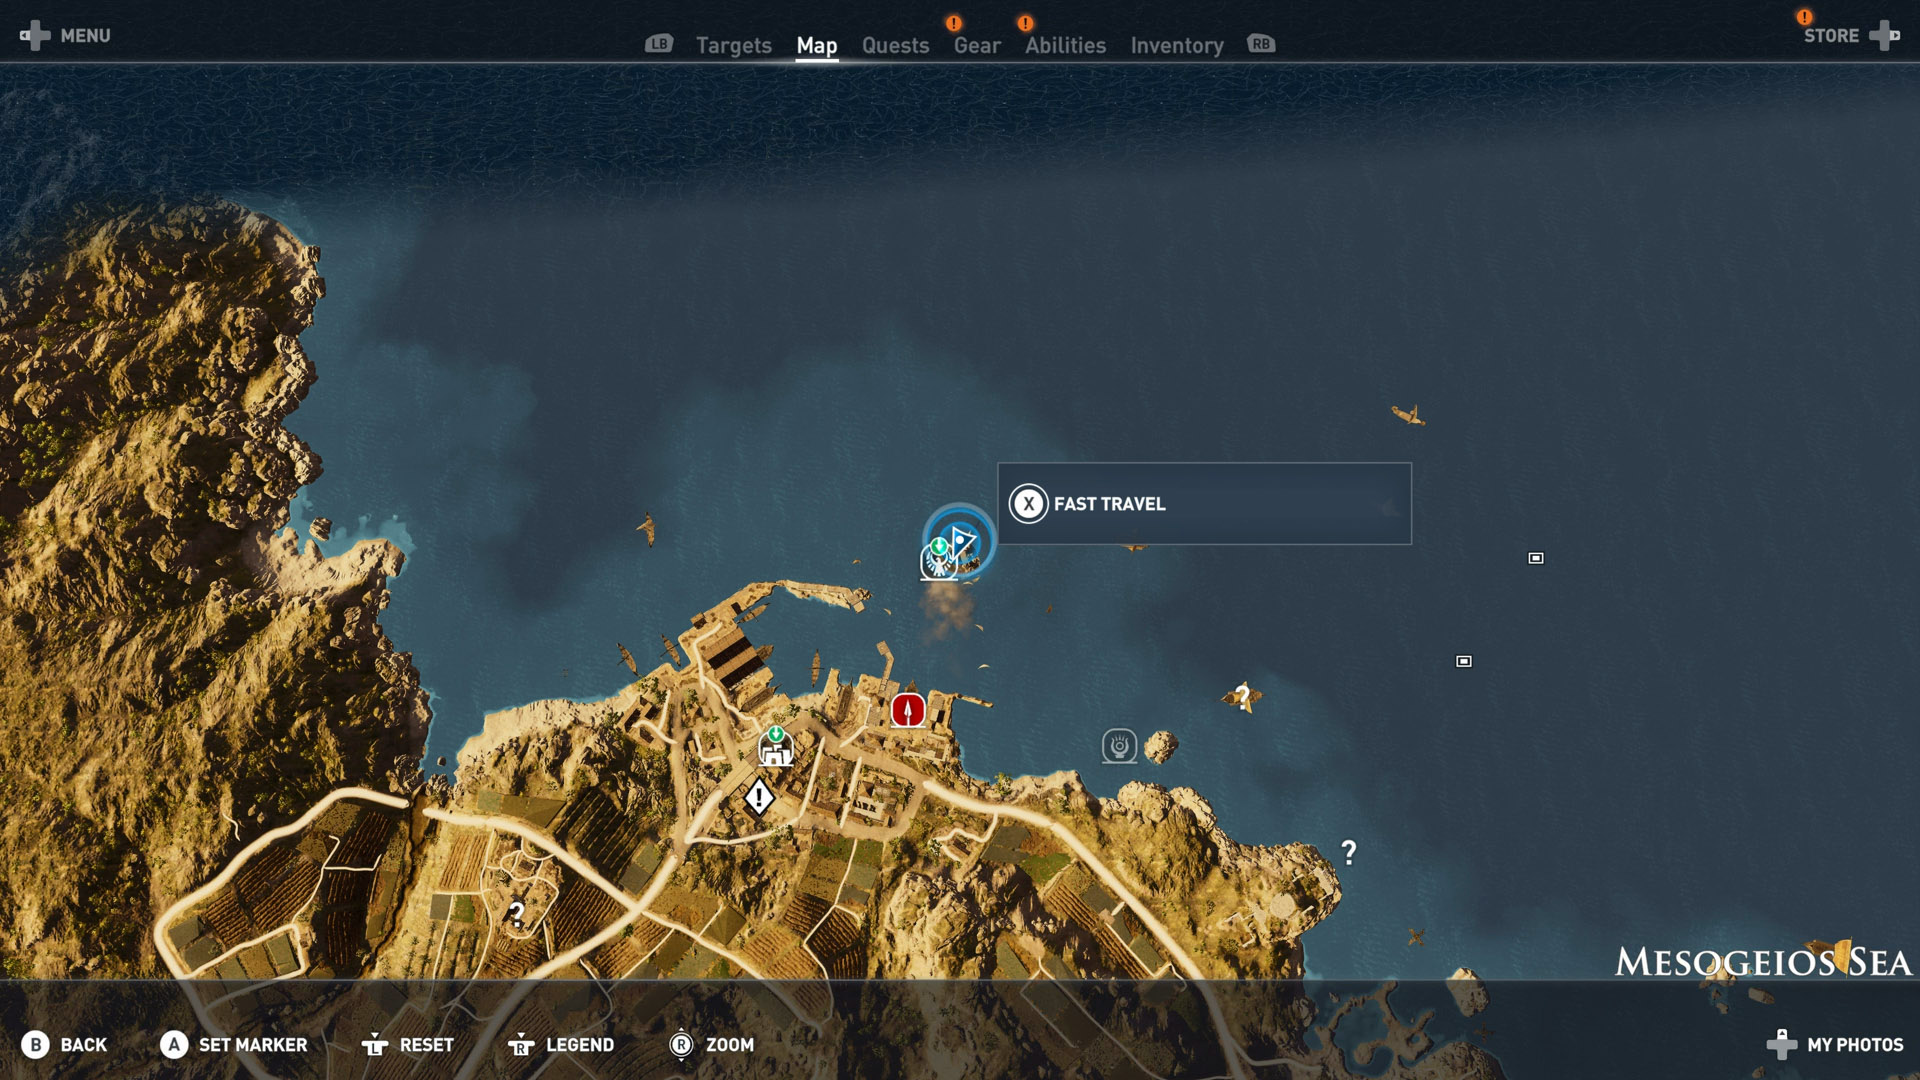Screen dimensions: 1920x1080
Task: Click the BACK button
Action: (x=64, y=1045)
